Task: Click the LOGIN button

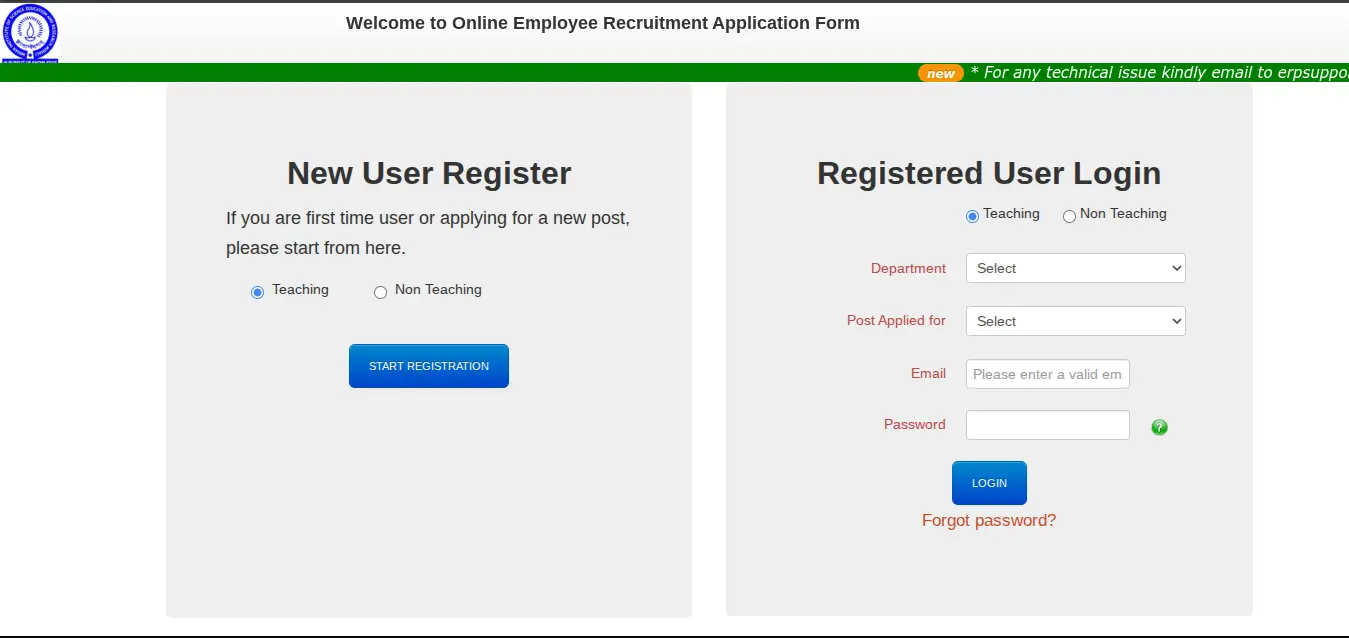Action: point(989,483)
